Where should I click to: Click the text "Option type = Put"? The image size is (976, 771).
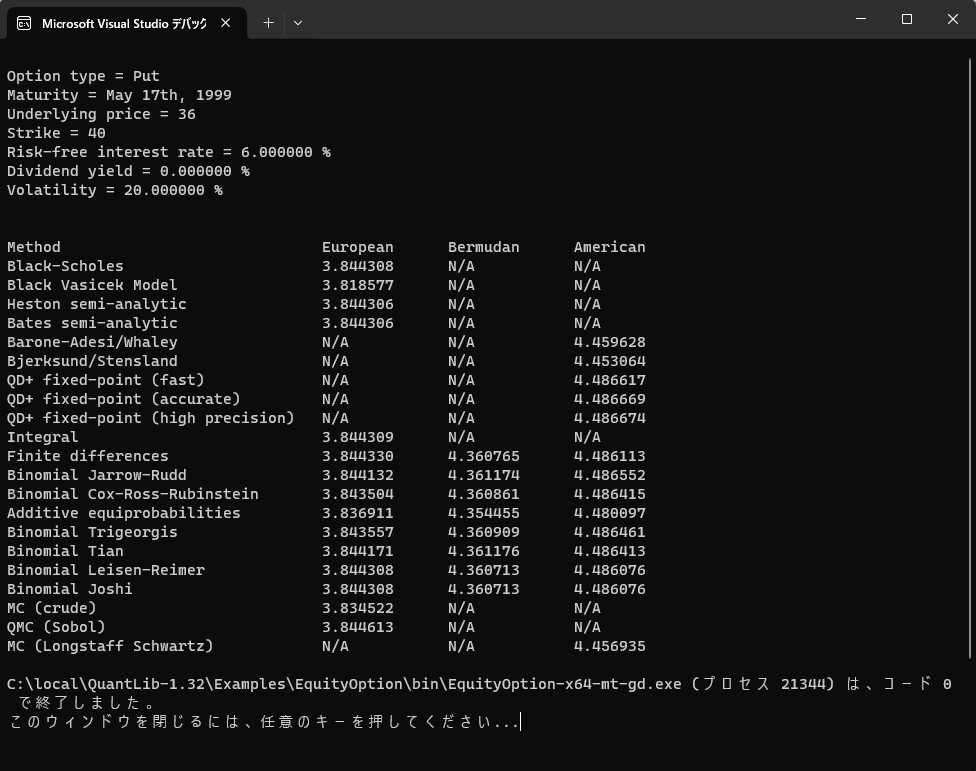point(83,76)
